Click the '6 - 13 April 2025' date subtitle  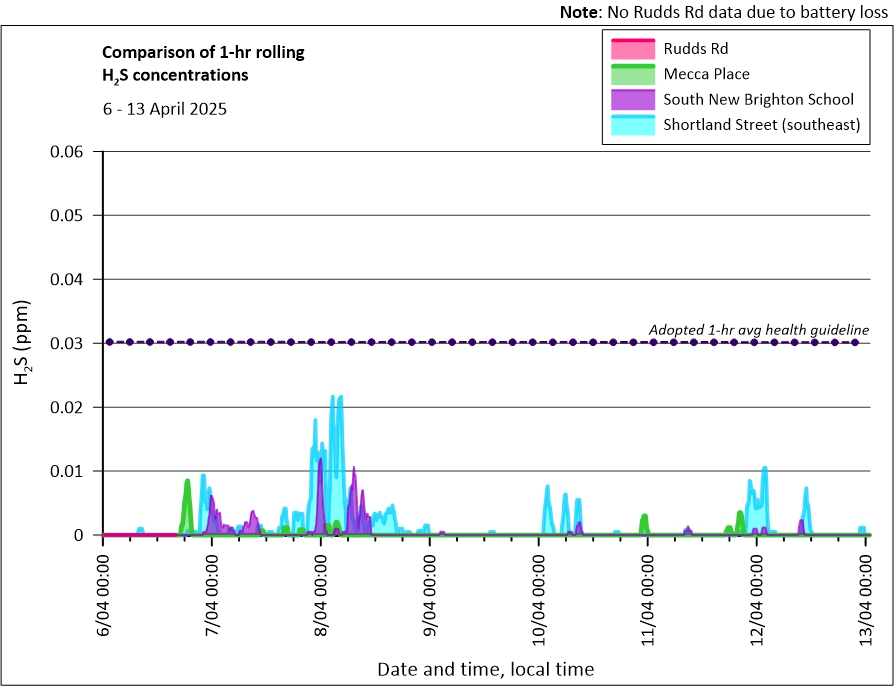[165, 109]
